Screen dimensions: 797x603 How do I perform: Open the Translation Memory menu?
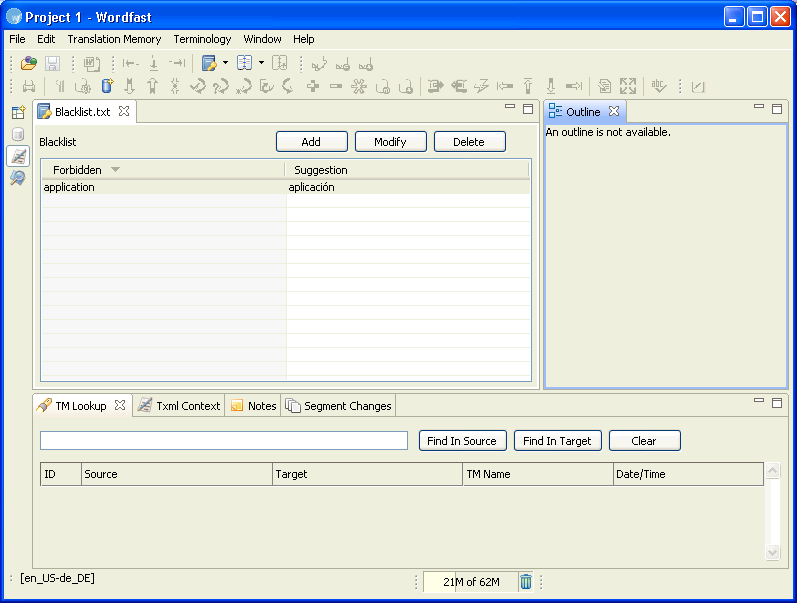114,39
